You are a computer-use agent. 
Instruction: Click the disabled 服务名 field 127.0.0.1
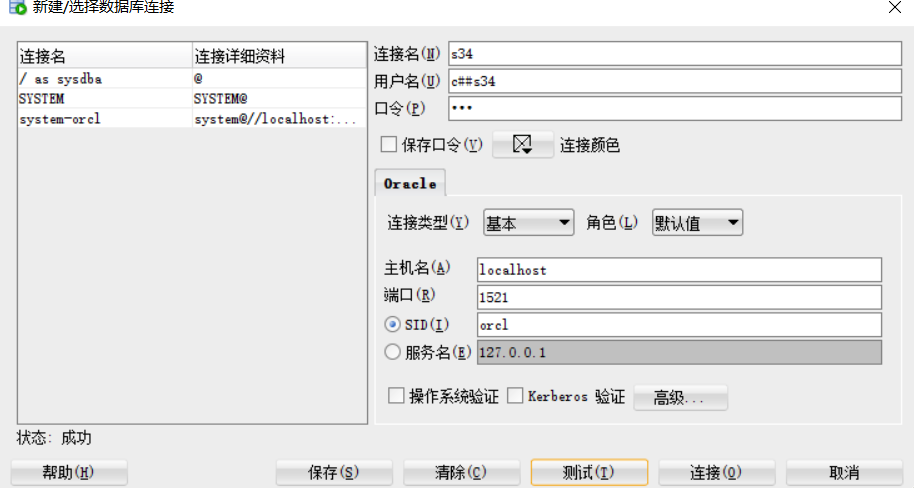pyautogui.click(x=679, y=352)
